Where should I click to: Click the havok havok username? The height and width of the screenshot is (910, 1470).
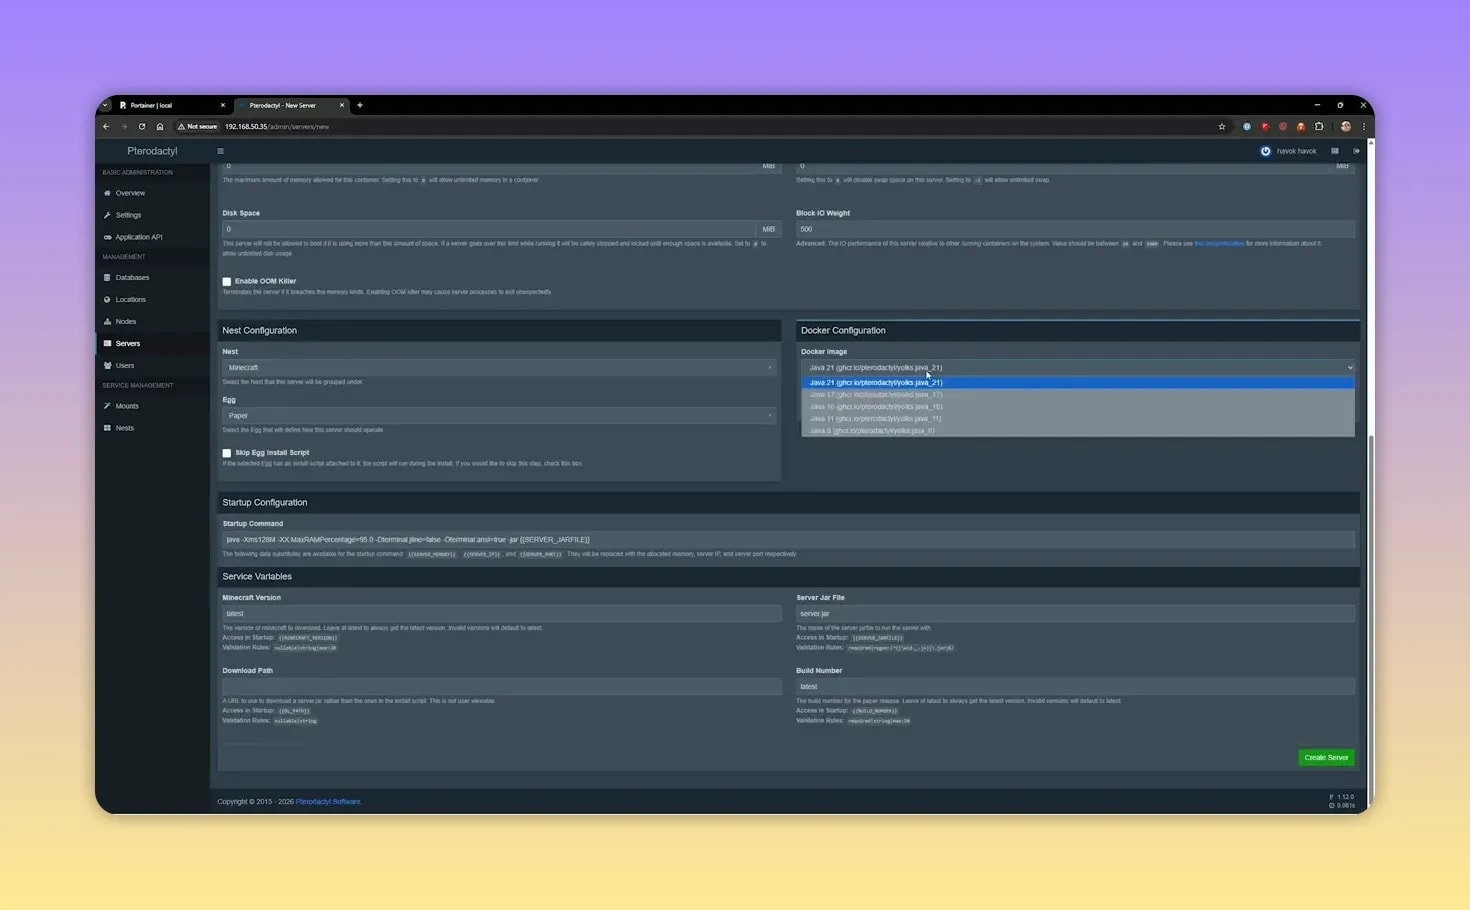tap(1297, 151)
